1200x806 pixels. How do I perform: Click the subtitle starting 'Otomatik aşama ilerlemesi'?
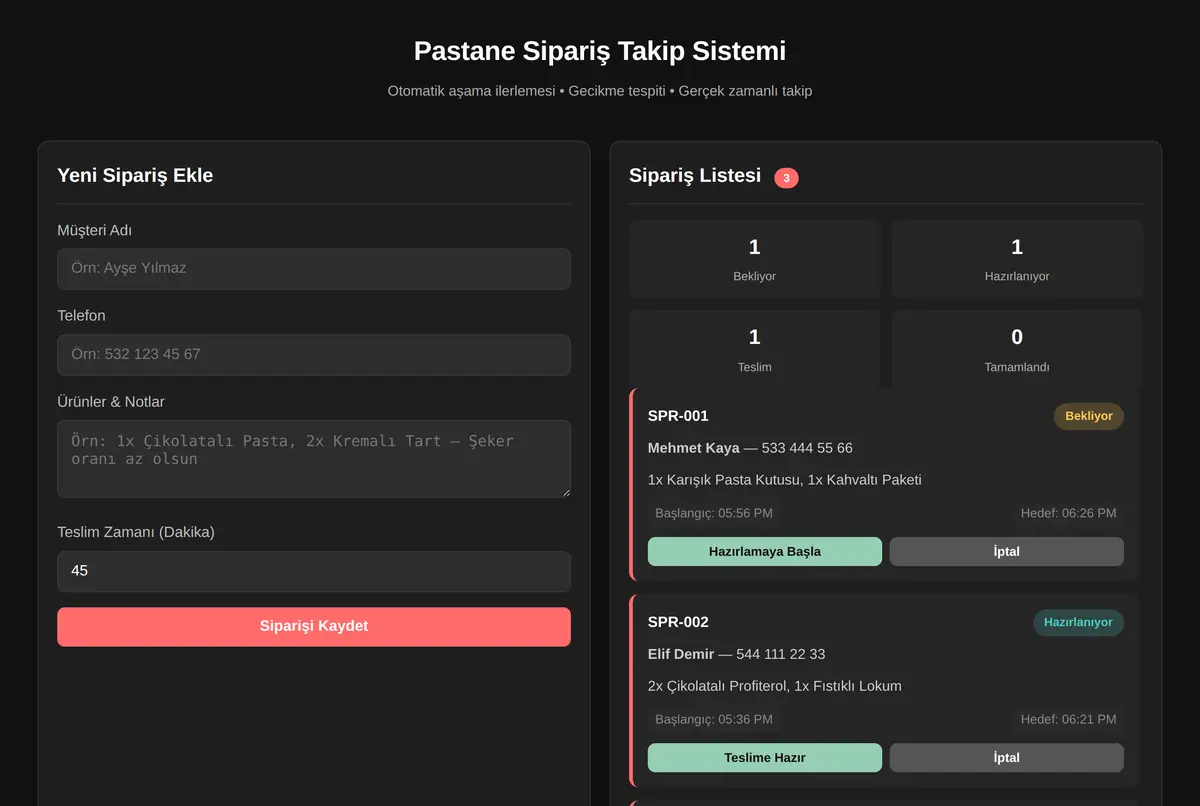pos(600,91)
